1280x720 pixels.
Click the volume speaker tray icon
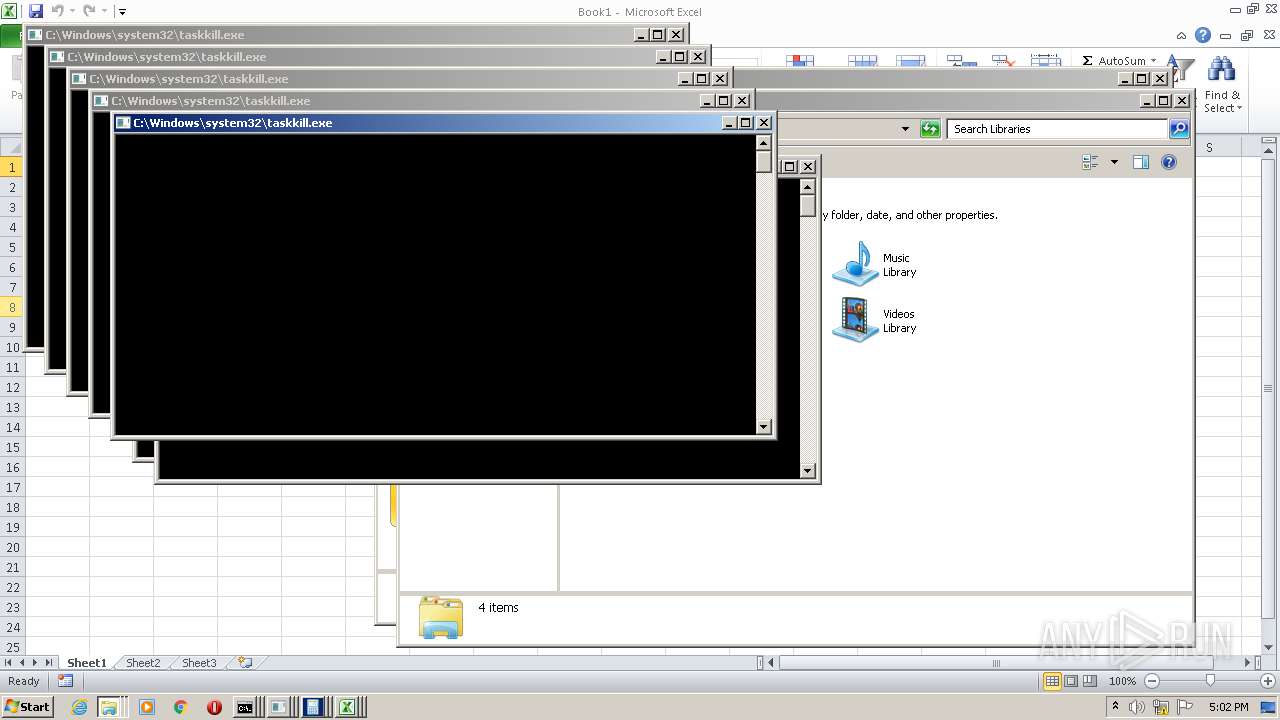pos(1138,707)
